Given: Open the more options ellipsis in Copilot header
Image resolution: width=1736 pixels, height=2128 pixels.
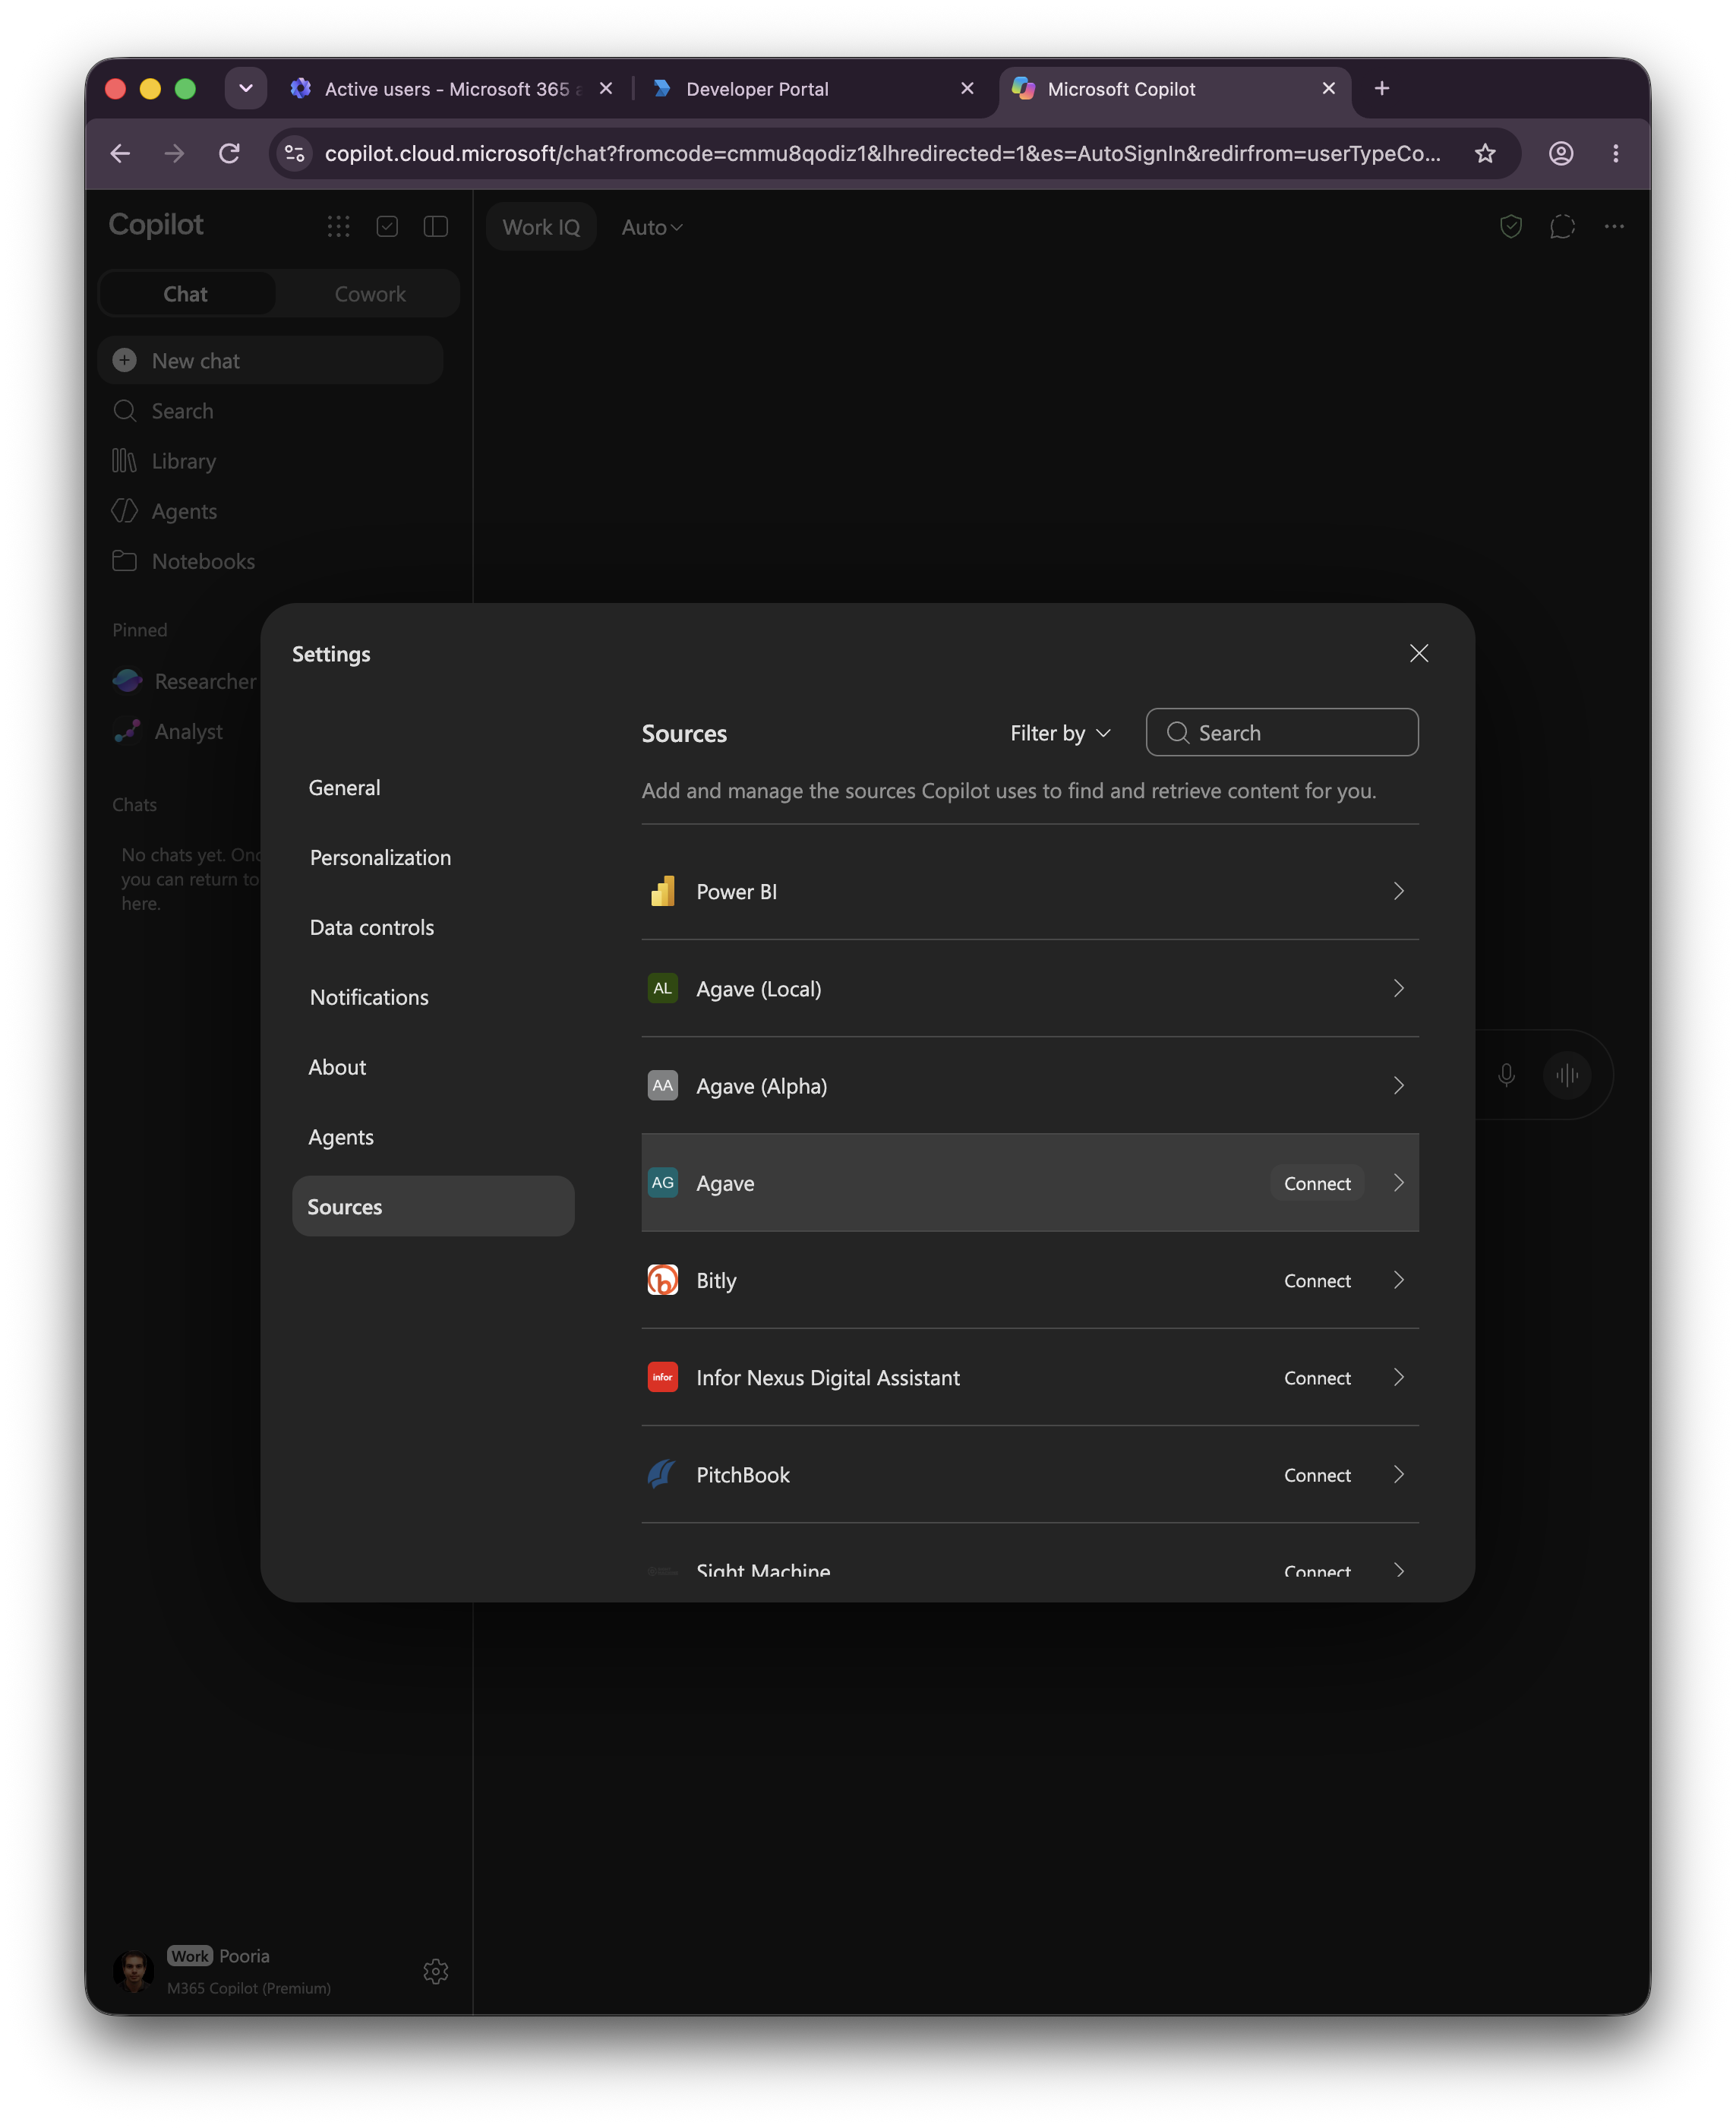Looking at the screenshot, I should tap(1613, 227).
